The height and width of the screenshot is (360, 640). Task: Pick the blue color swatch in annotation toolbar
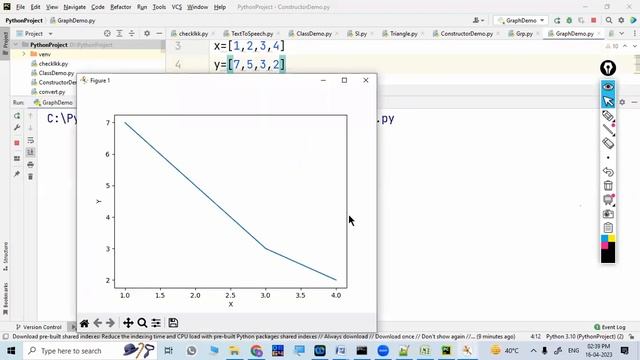tap(604, 238)
